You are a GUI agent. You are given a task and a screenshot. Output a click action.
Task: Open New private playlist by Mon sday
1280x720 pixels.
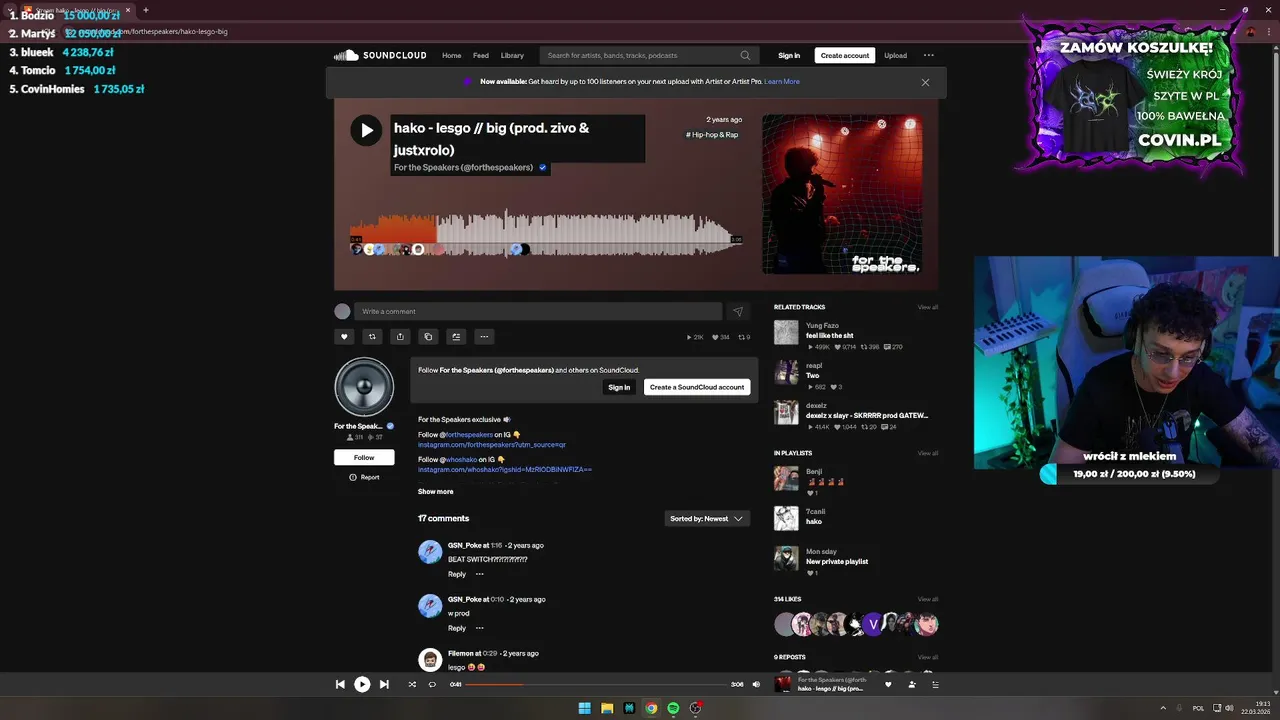pyautogui.click(x=837, y=561)
